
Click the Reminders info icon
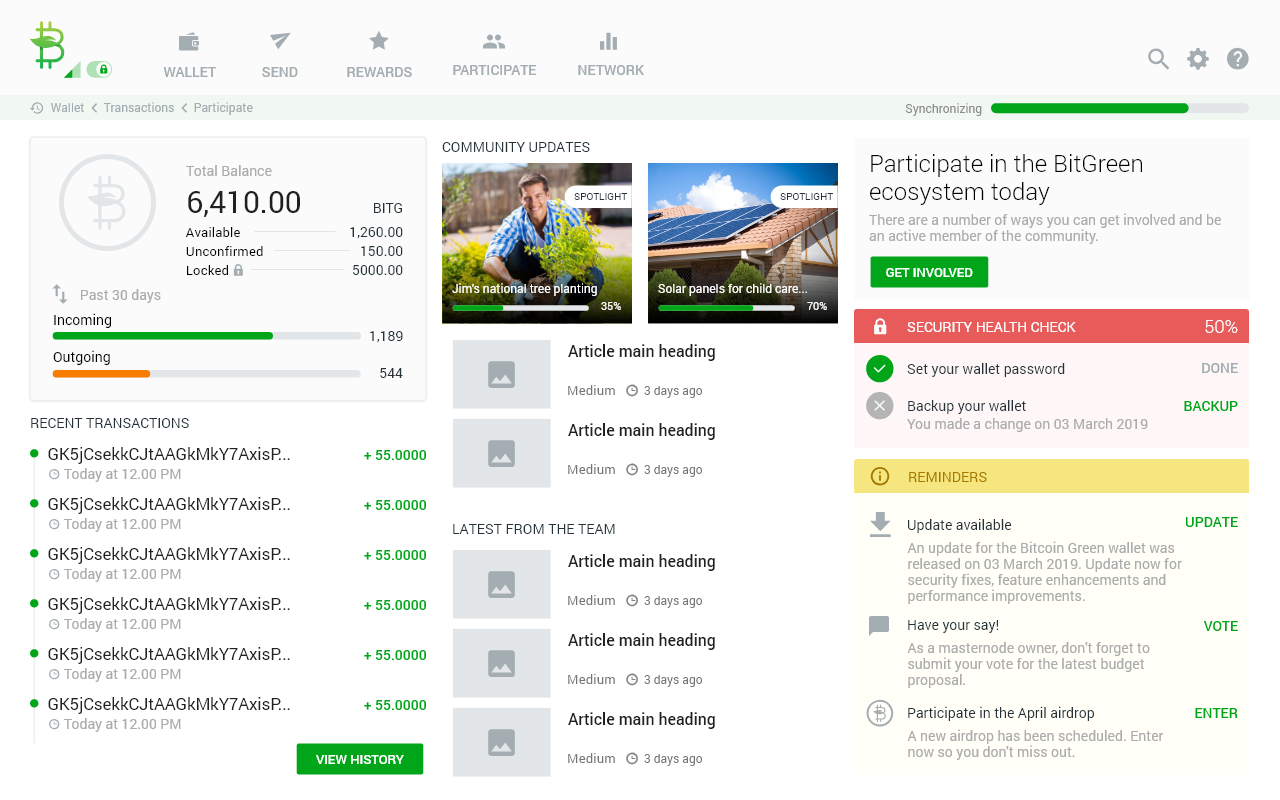880,476
